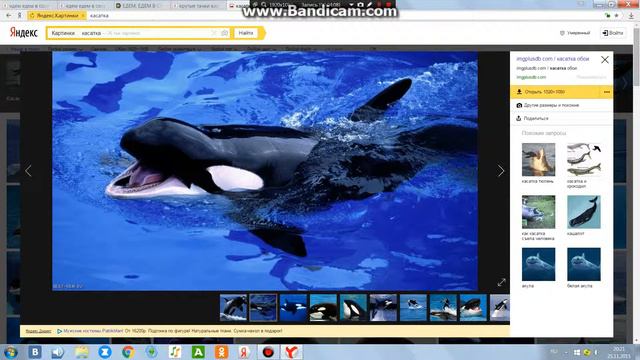Open the Bandicam red record taskbar icon
Screen dimensions: 640x360
point(268,352)
